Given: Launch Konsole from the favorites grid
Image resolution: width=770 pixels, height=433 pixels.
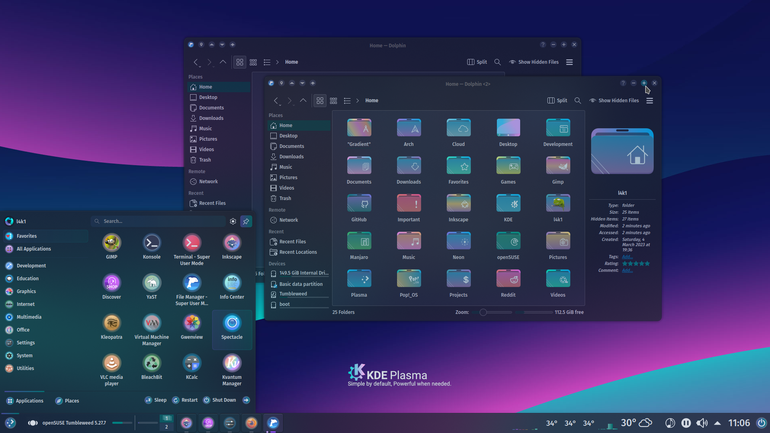Looking at the screenshot, I should pyautogui.click(x=152, y=247).
